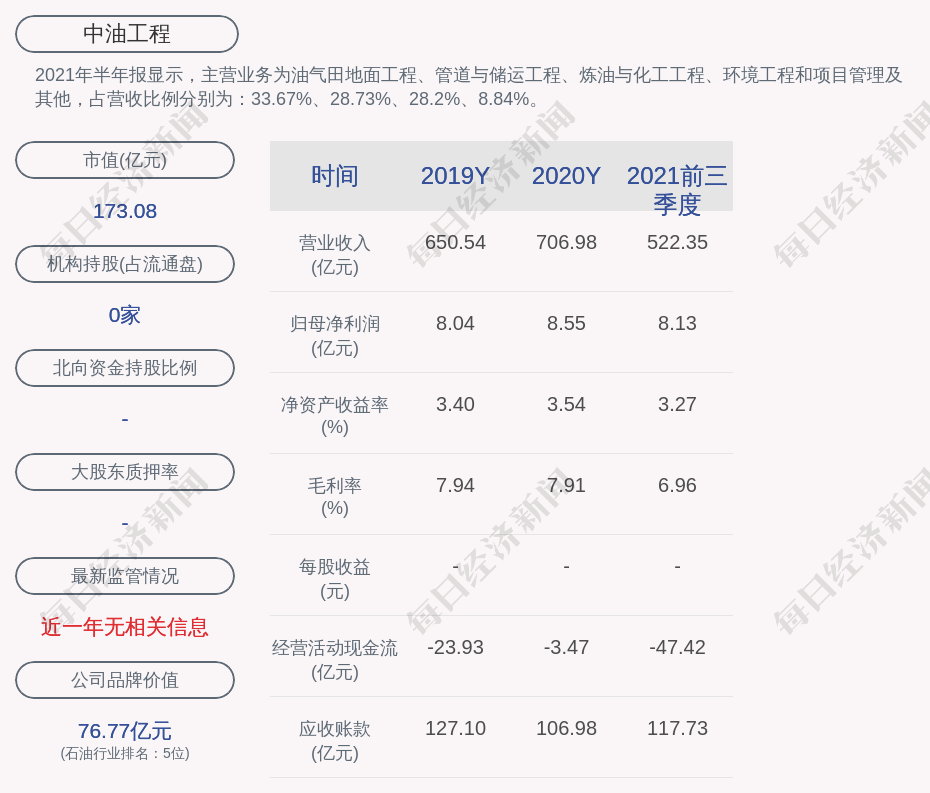Click the ROE value 3.27
This screenshot has width=930, height=793.
pyautogui.click(x=677, y=404)
